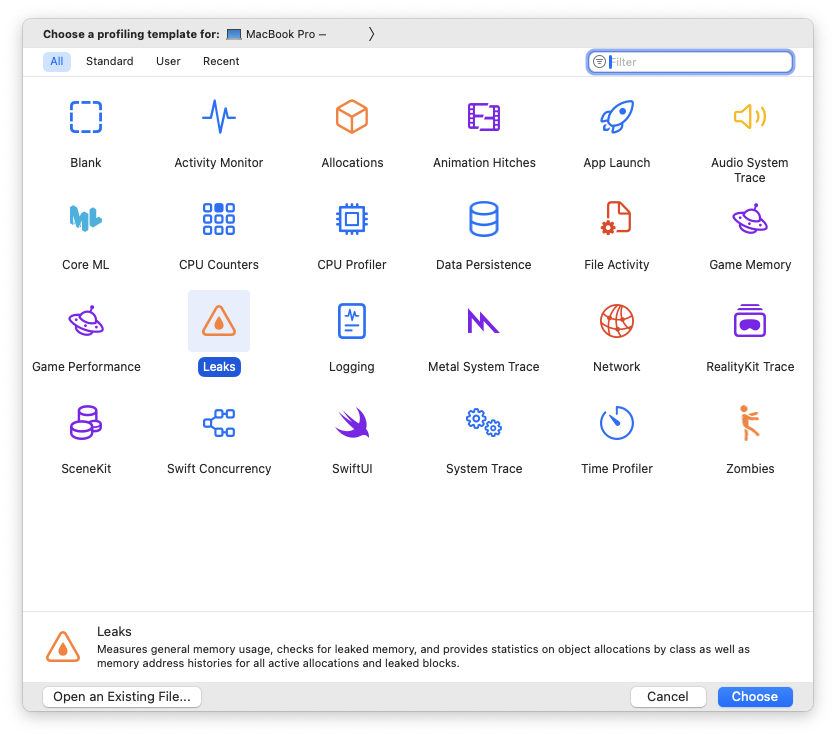Pick the RealityKit Trace headset icon
The height and width of the screenshot is (738, 836).
(750, 321)
